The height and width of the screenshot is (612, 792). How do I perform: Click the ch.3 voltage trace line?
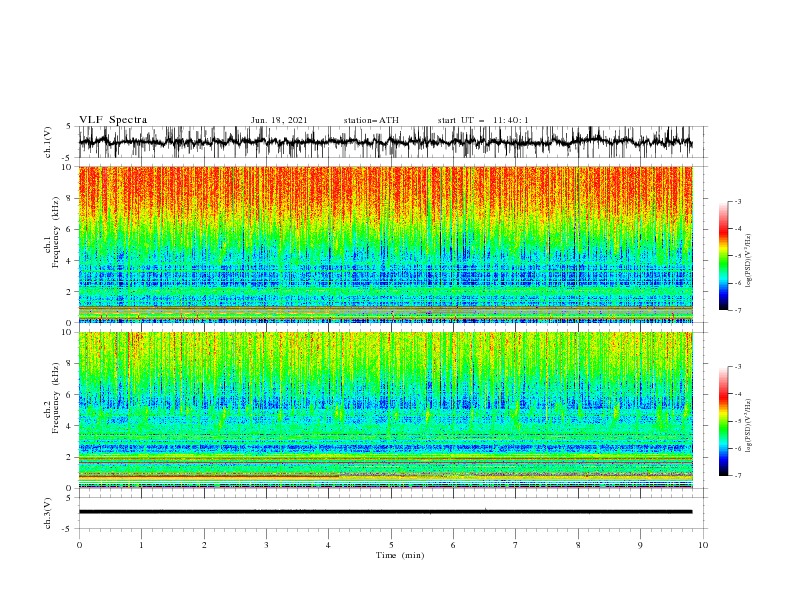[385, 512]
